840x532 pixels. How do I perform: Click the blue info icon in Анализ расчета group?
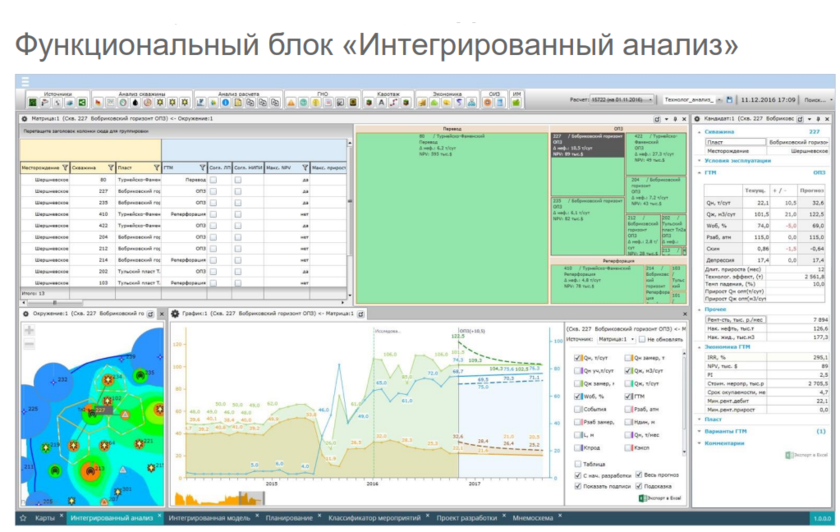click(227, 102)
